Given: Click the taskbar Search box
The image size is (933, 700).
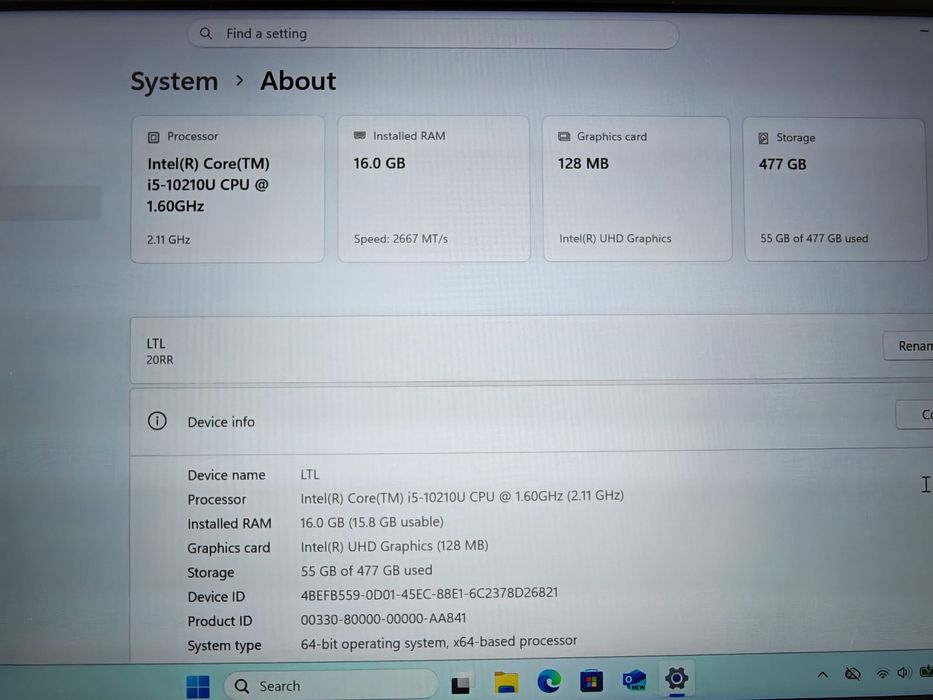Looking at the screenshot, I should (x=330, y=686).
